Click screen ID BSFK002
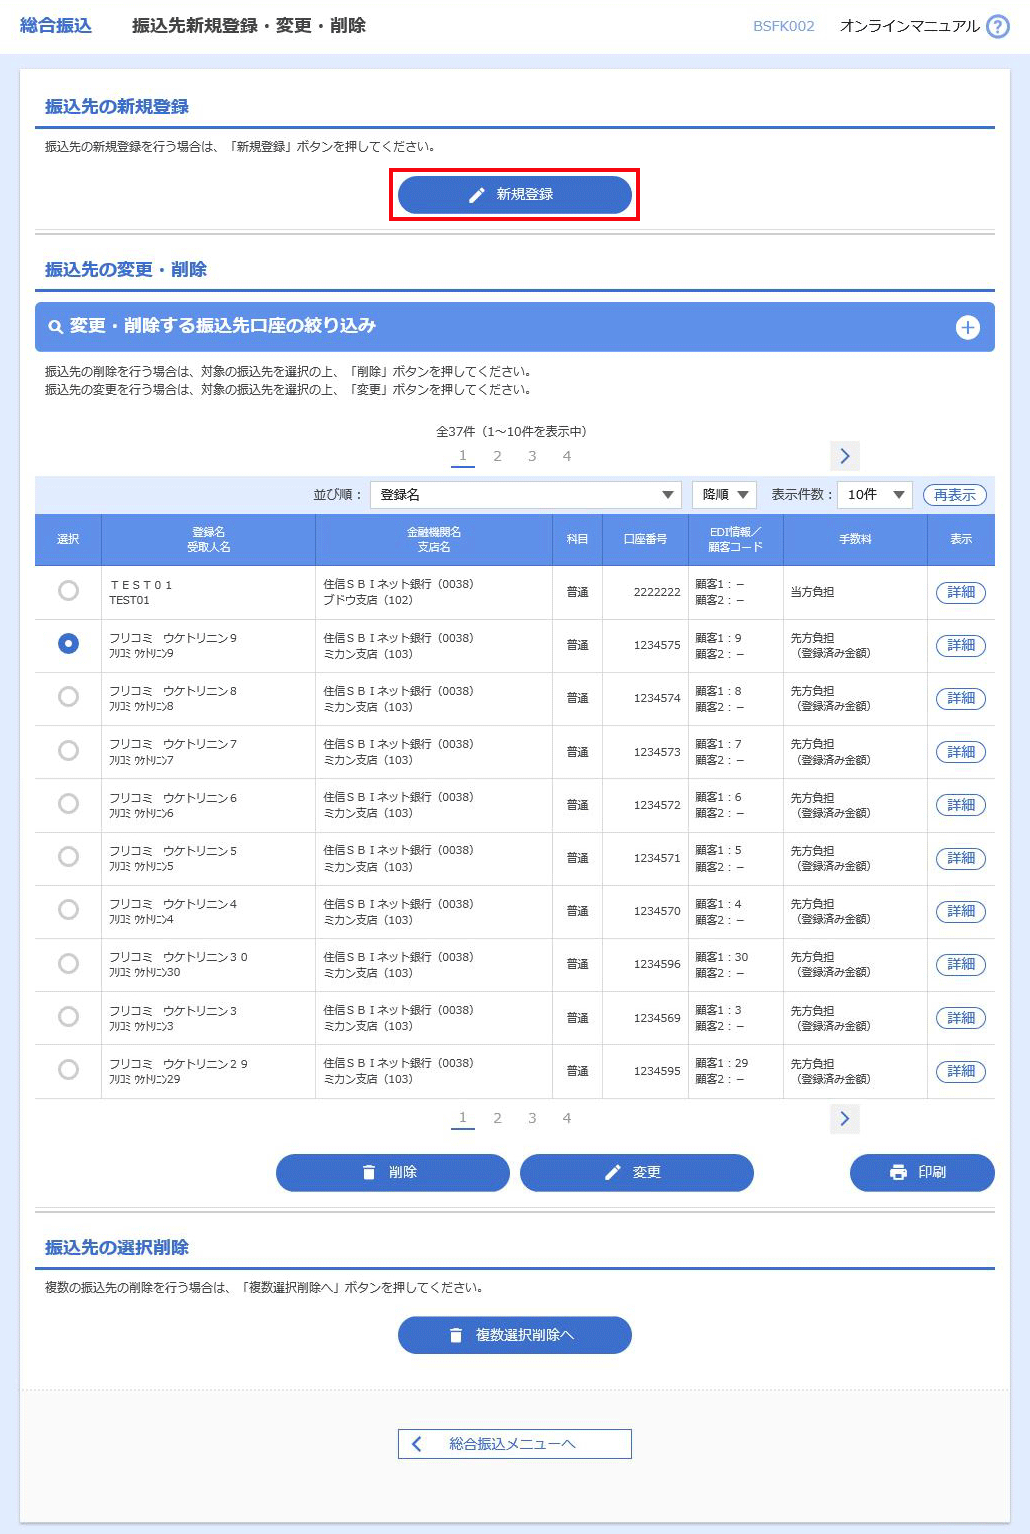The height and width of the screenshot is (1534, 1030). [x=784, y=26]
